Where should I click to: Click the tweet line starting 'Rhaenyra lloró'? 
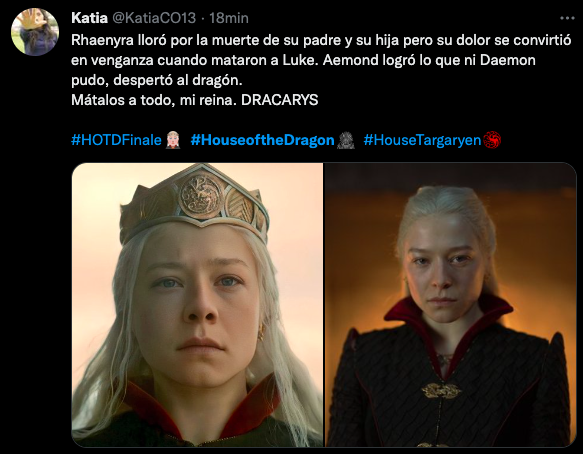(x=321, y=40)
